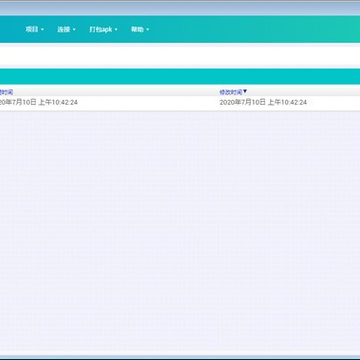
Task: Sort by the 修改时间 column header
Action: tap(233, 92)
